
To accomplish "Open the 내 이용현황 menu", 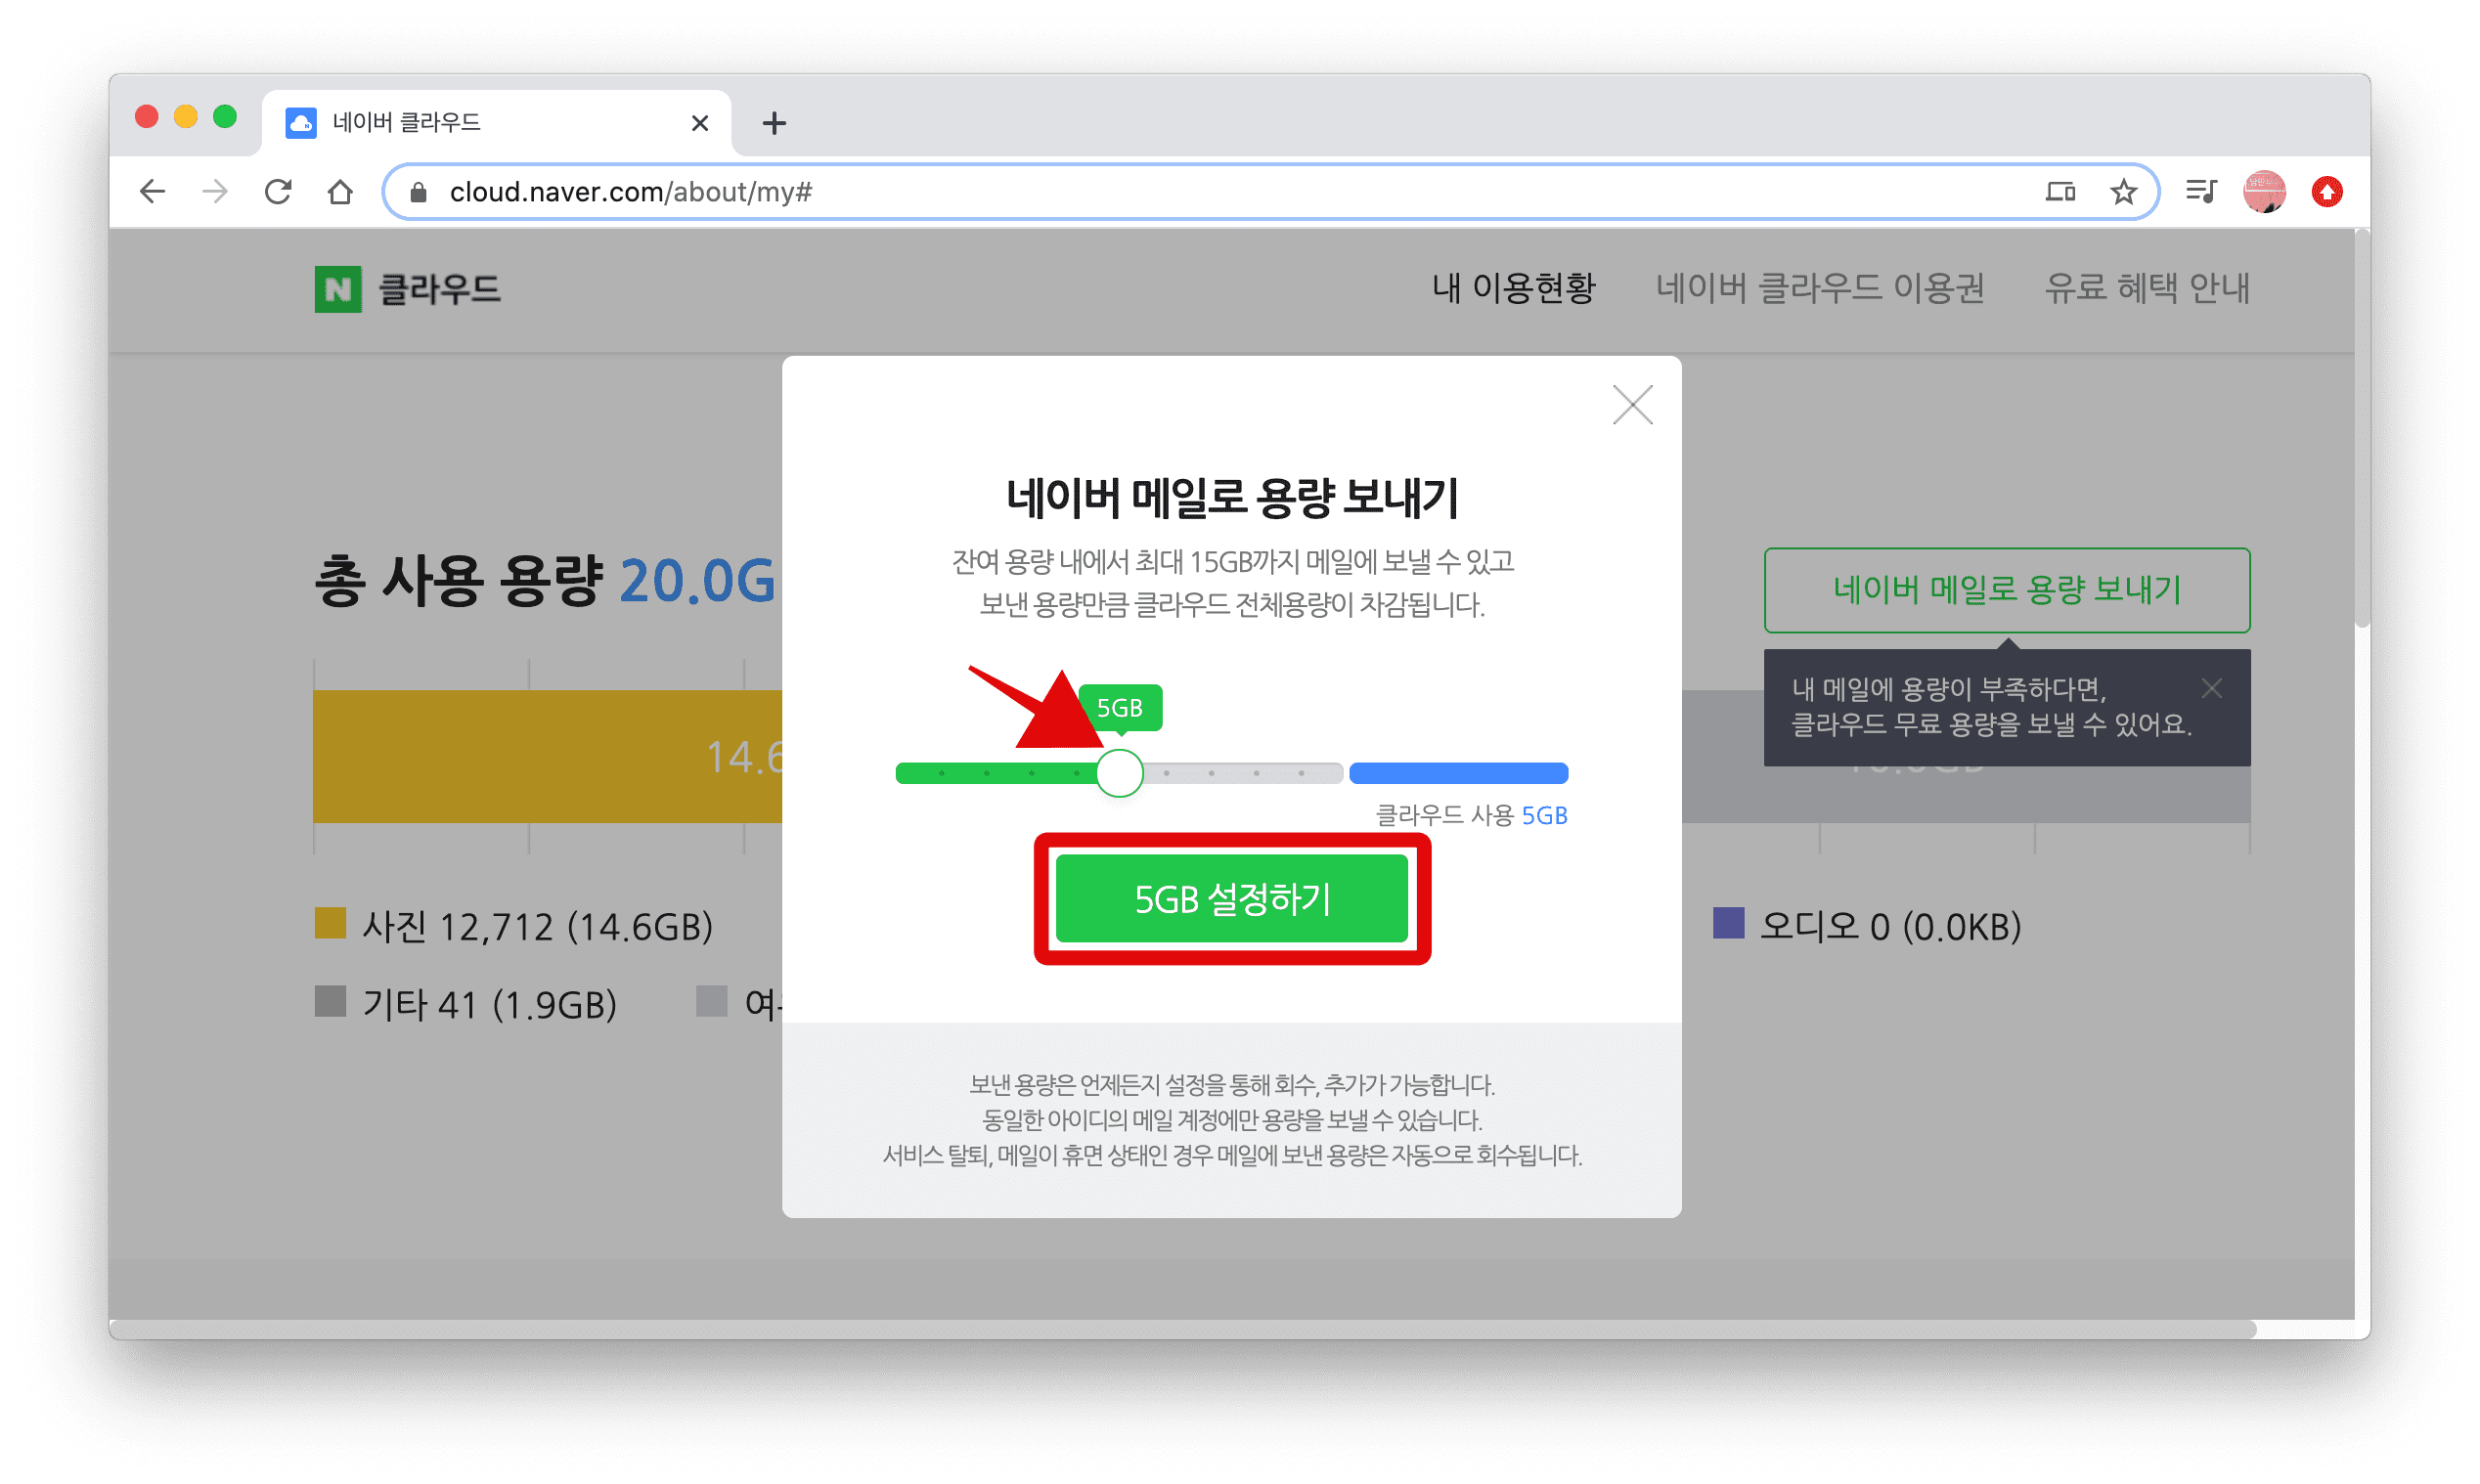I will 1513,288.
